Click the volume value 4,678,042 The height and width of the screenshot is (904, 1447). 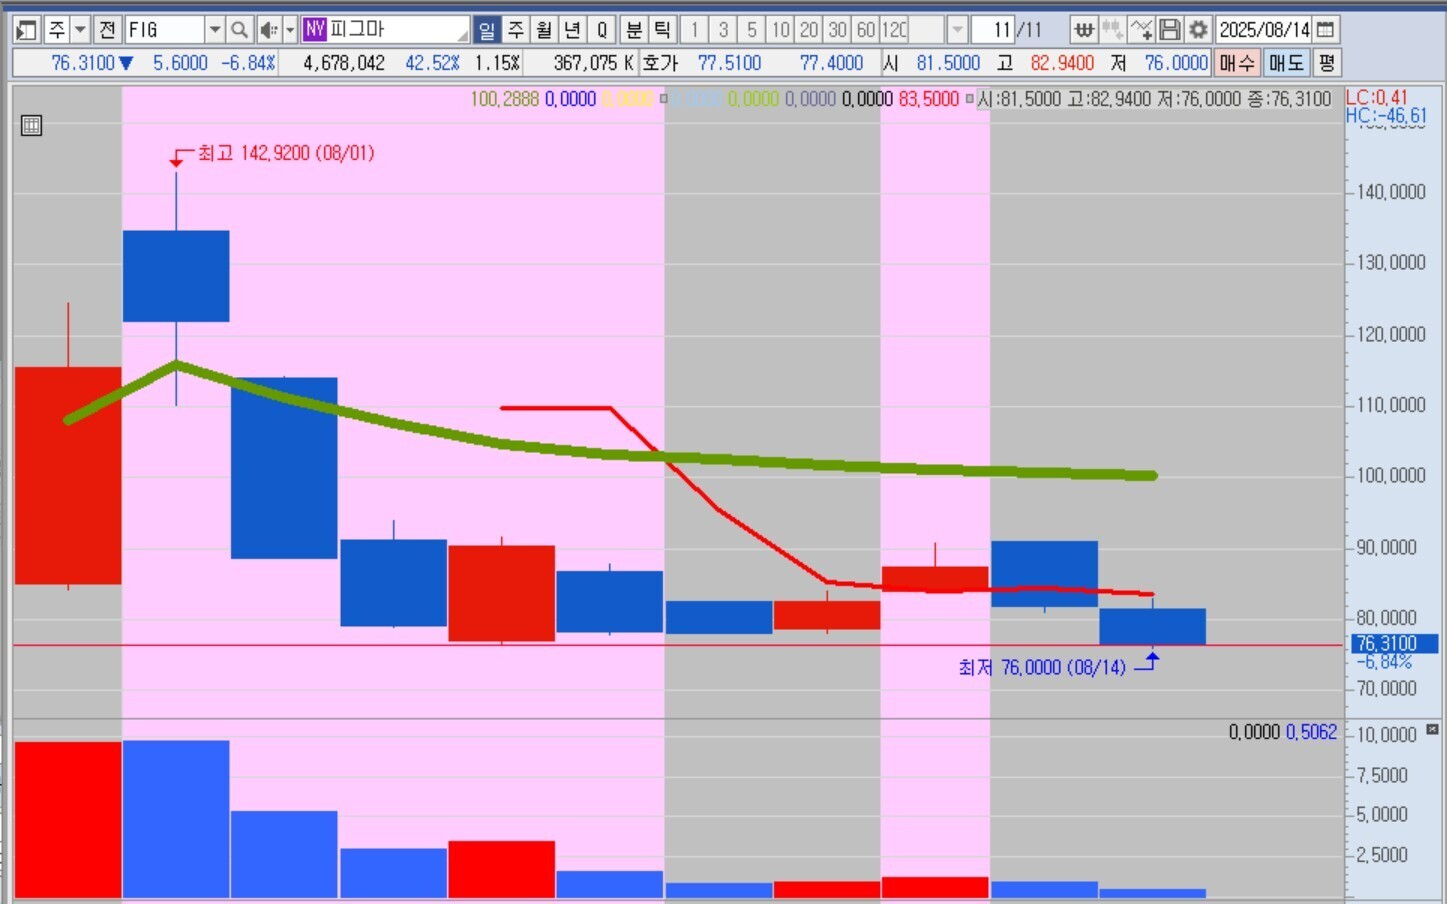click(x=344, y=63)
